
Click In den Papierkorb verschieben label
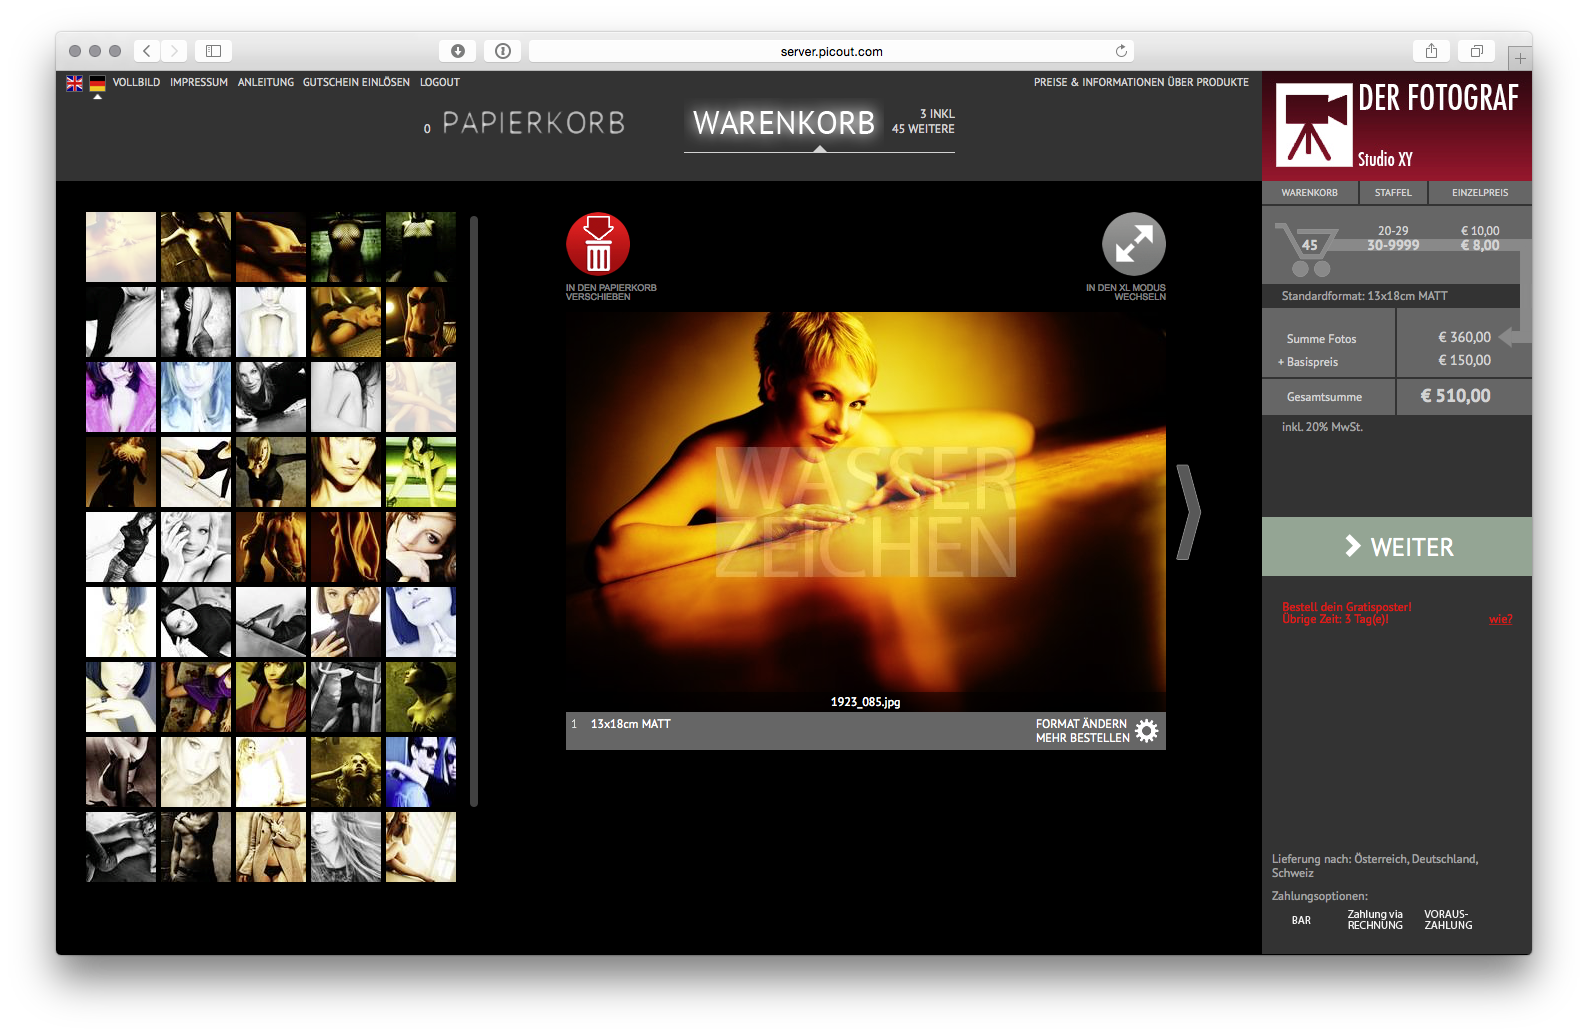(x=611, y=292)
